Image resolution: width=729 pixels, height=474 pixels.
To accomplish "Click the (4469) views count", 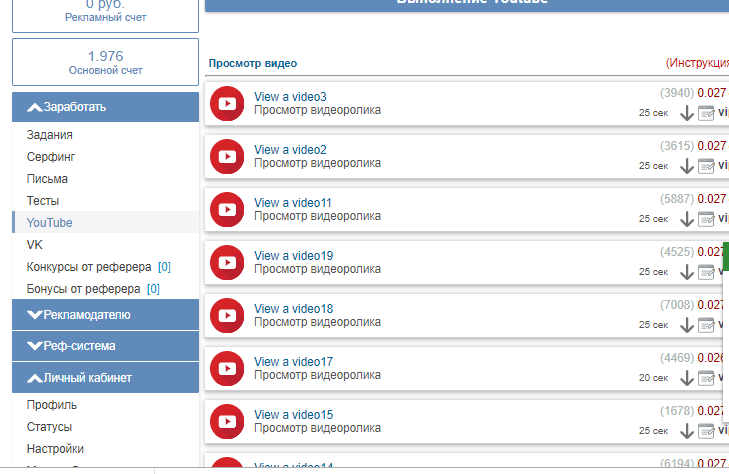I will pyautogui.click(x=677, y=358).
